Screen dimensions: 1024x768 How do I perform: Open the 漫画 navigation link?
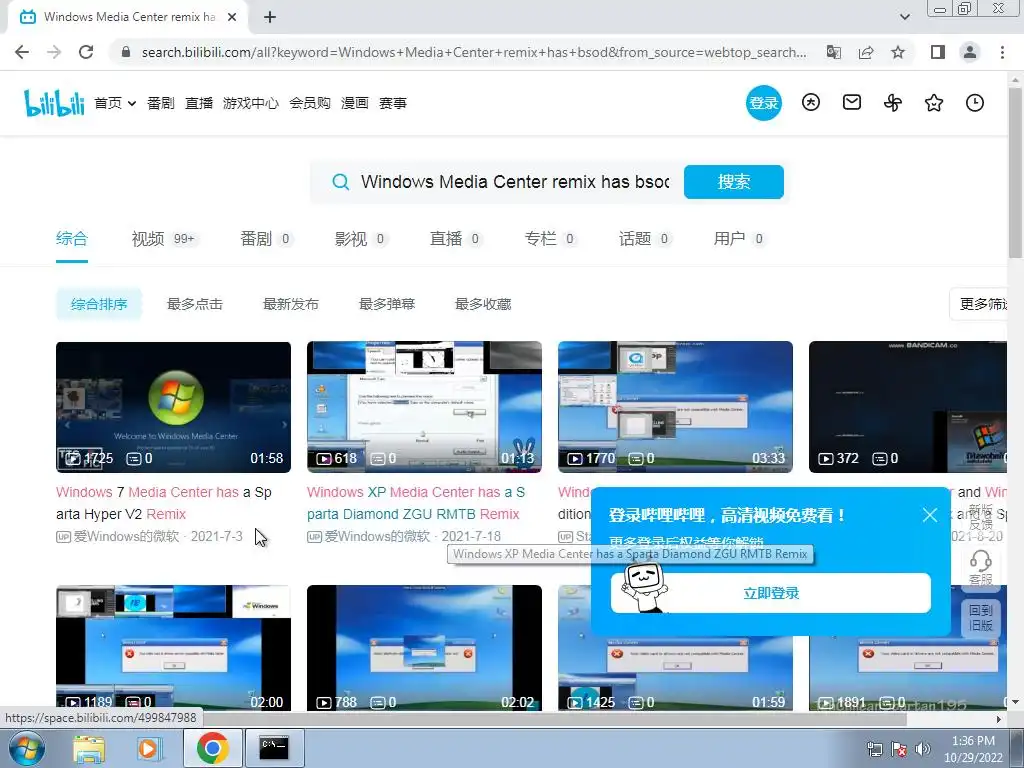[355, 103]
